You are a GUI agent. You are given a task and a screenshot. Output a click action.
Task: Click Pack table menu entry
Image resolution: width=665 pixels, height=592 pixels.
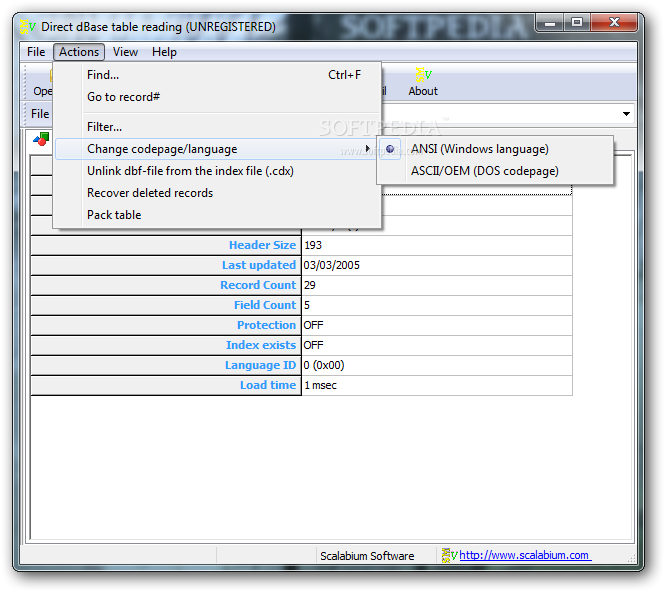[x=218, y=215]
